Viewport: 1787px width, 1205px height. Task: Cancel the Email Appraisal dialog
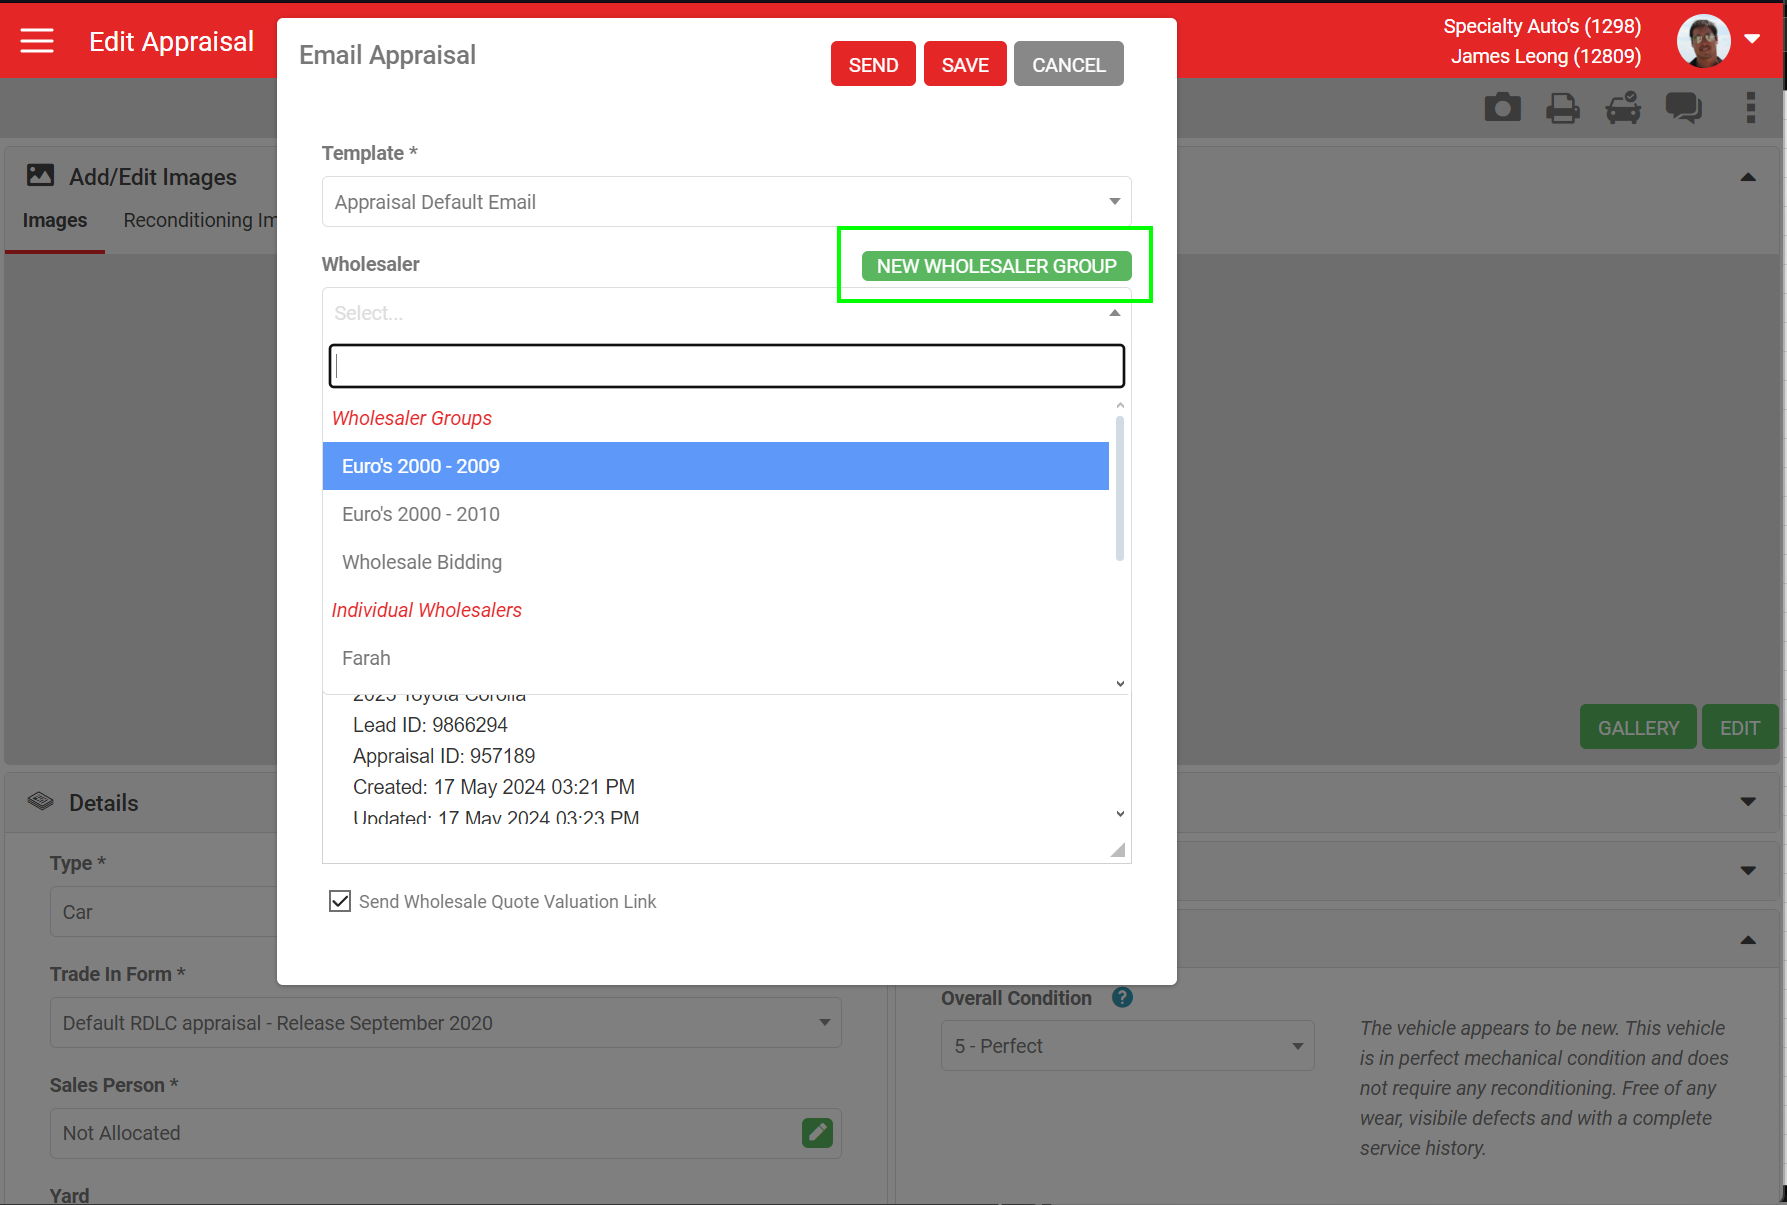(1068, 64)
